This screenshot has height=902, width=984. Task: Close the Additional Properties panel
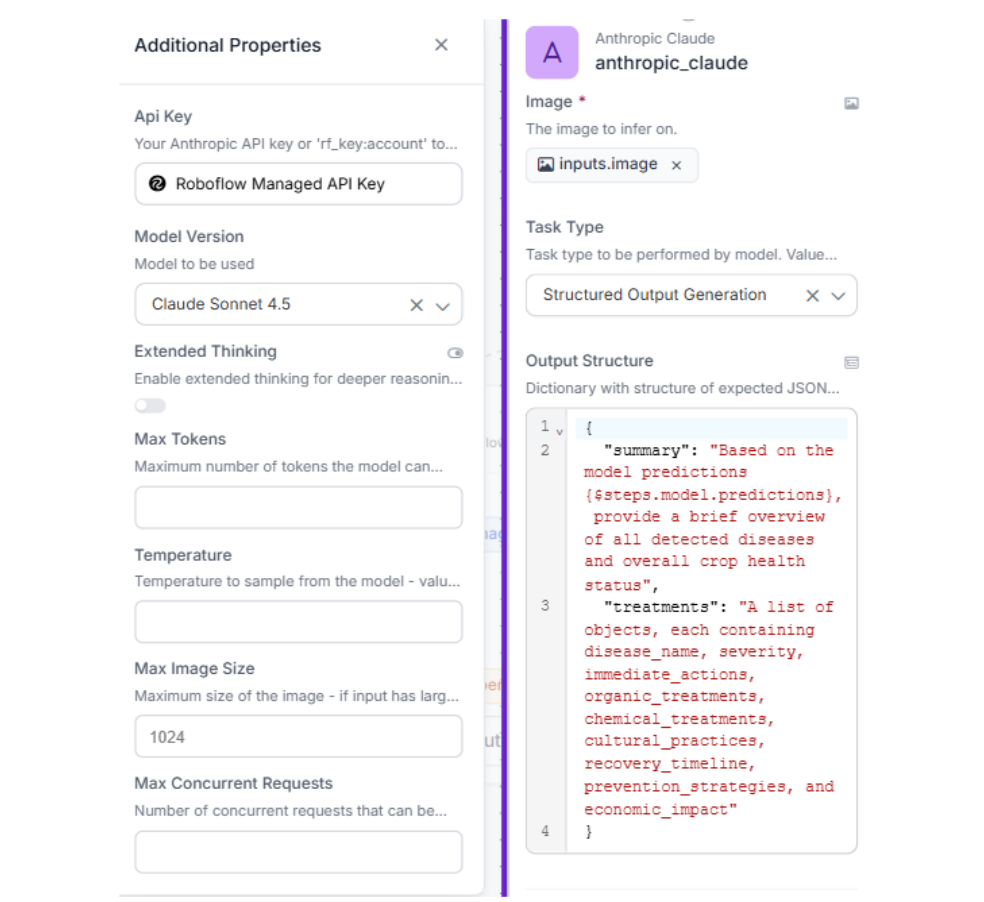(441, 45)
